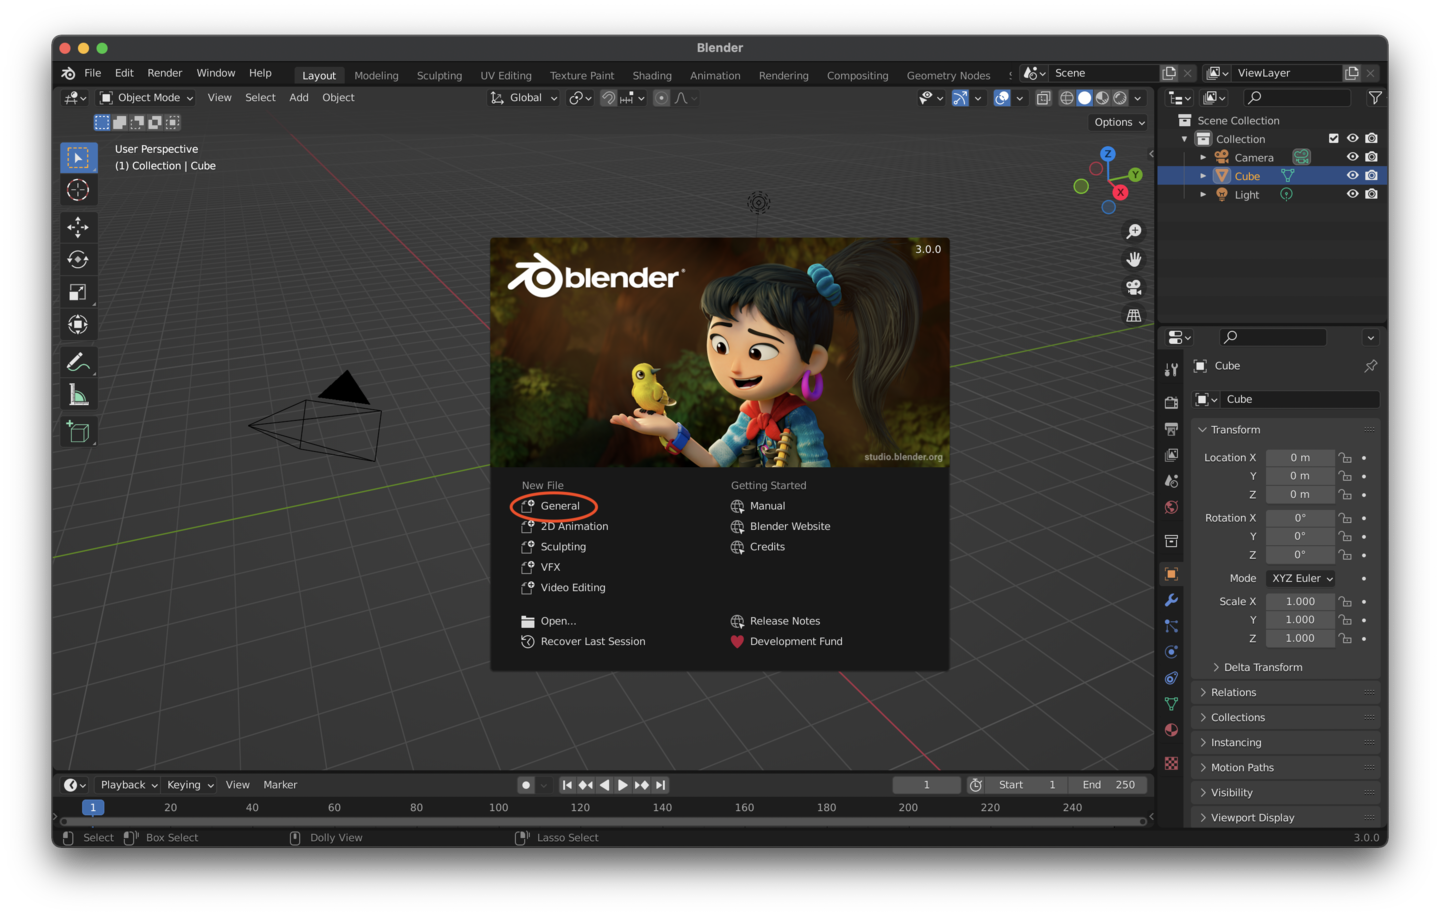
Task: Select the Transform tool
Action: [78, 324]
